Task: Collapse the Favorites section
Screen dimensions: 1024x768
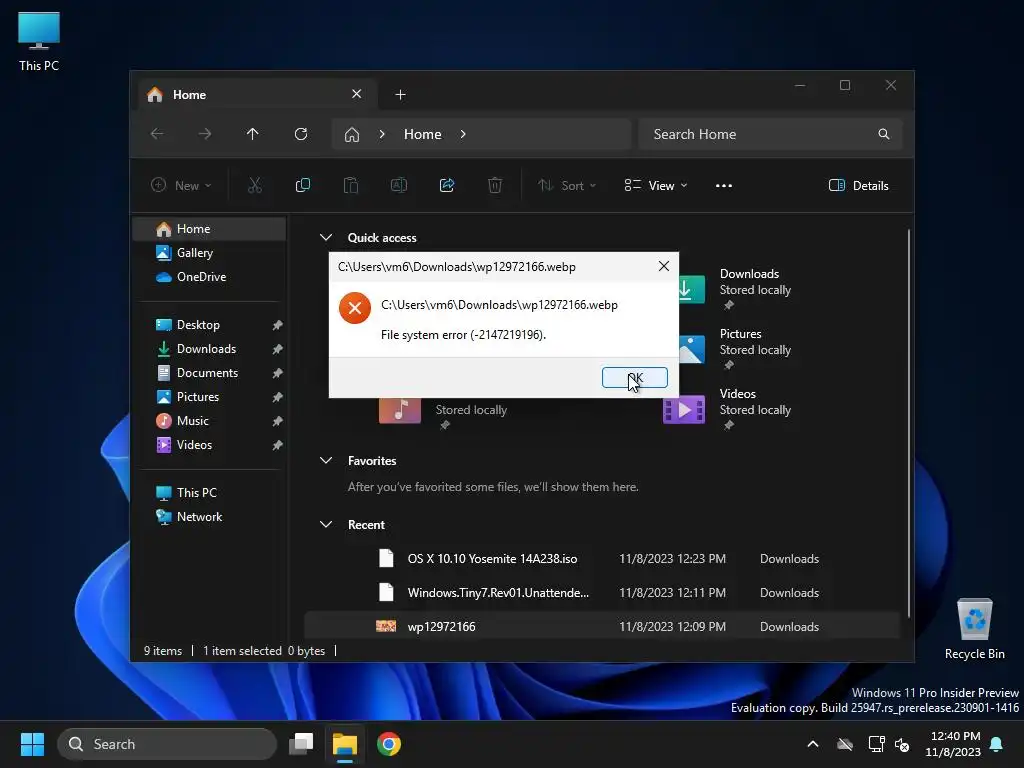Action: 326,460
